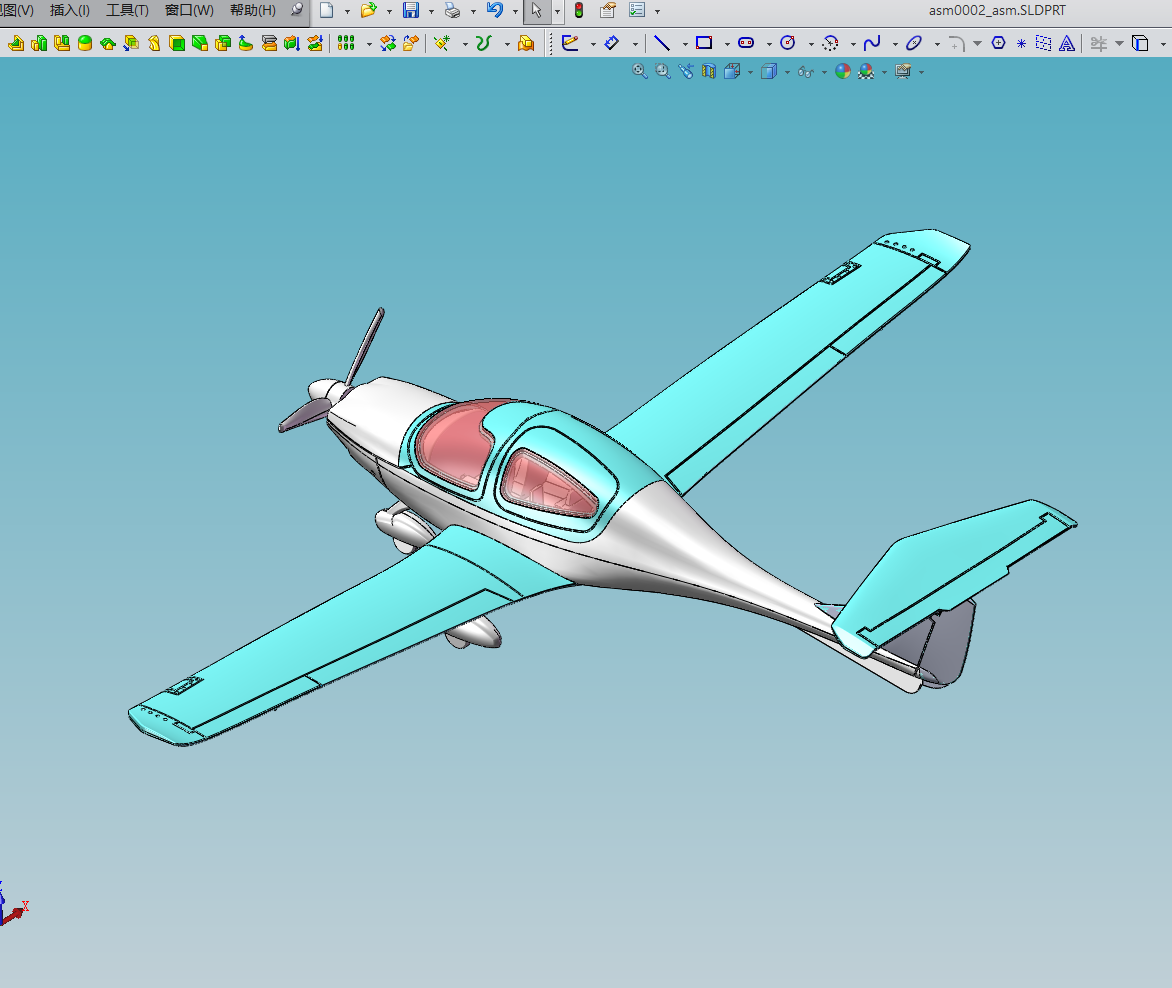The height and width of the screenshot is (988, 1172).
Task: Toggle Section View in the view toolbar
Action: pos(709,71)
